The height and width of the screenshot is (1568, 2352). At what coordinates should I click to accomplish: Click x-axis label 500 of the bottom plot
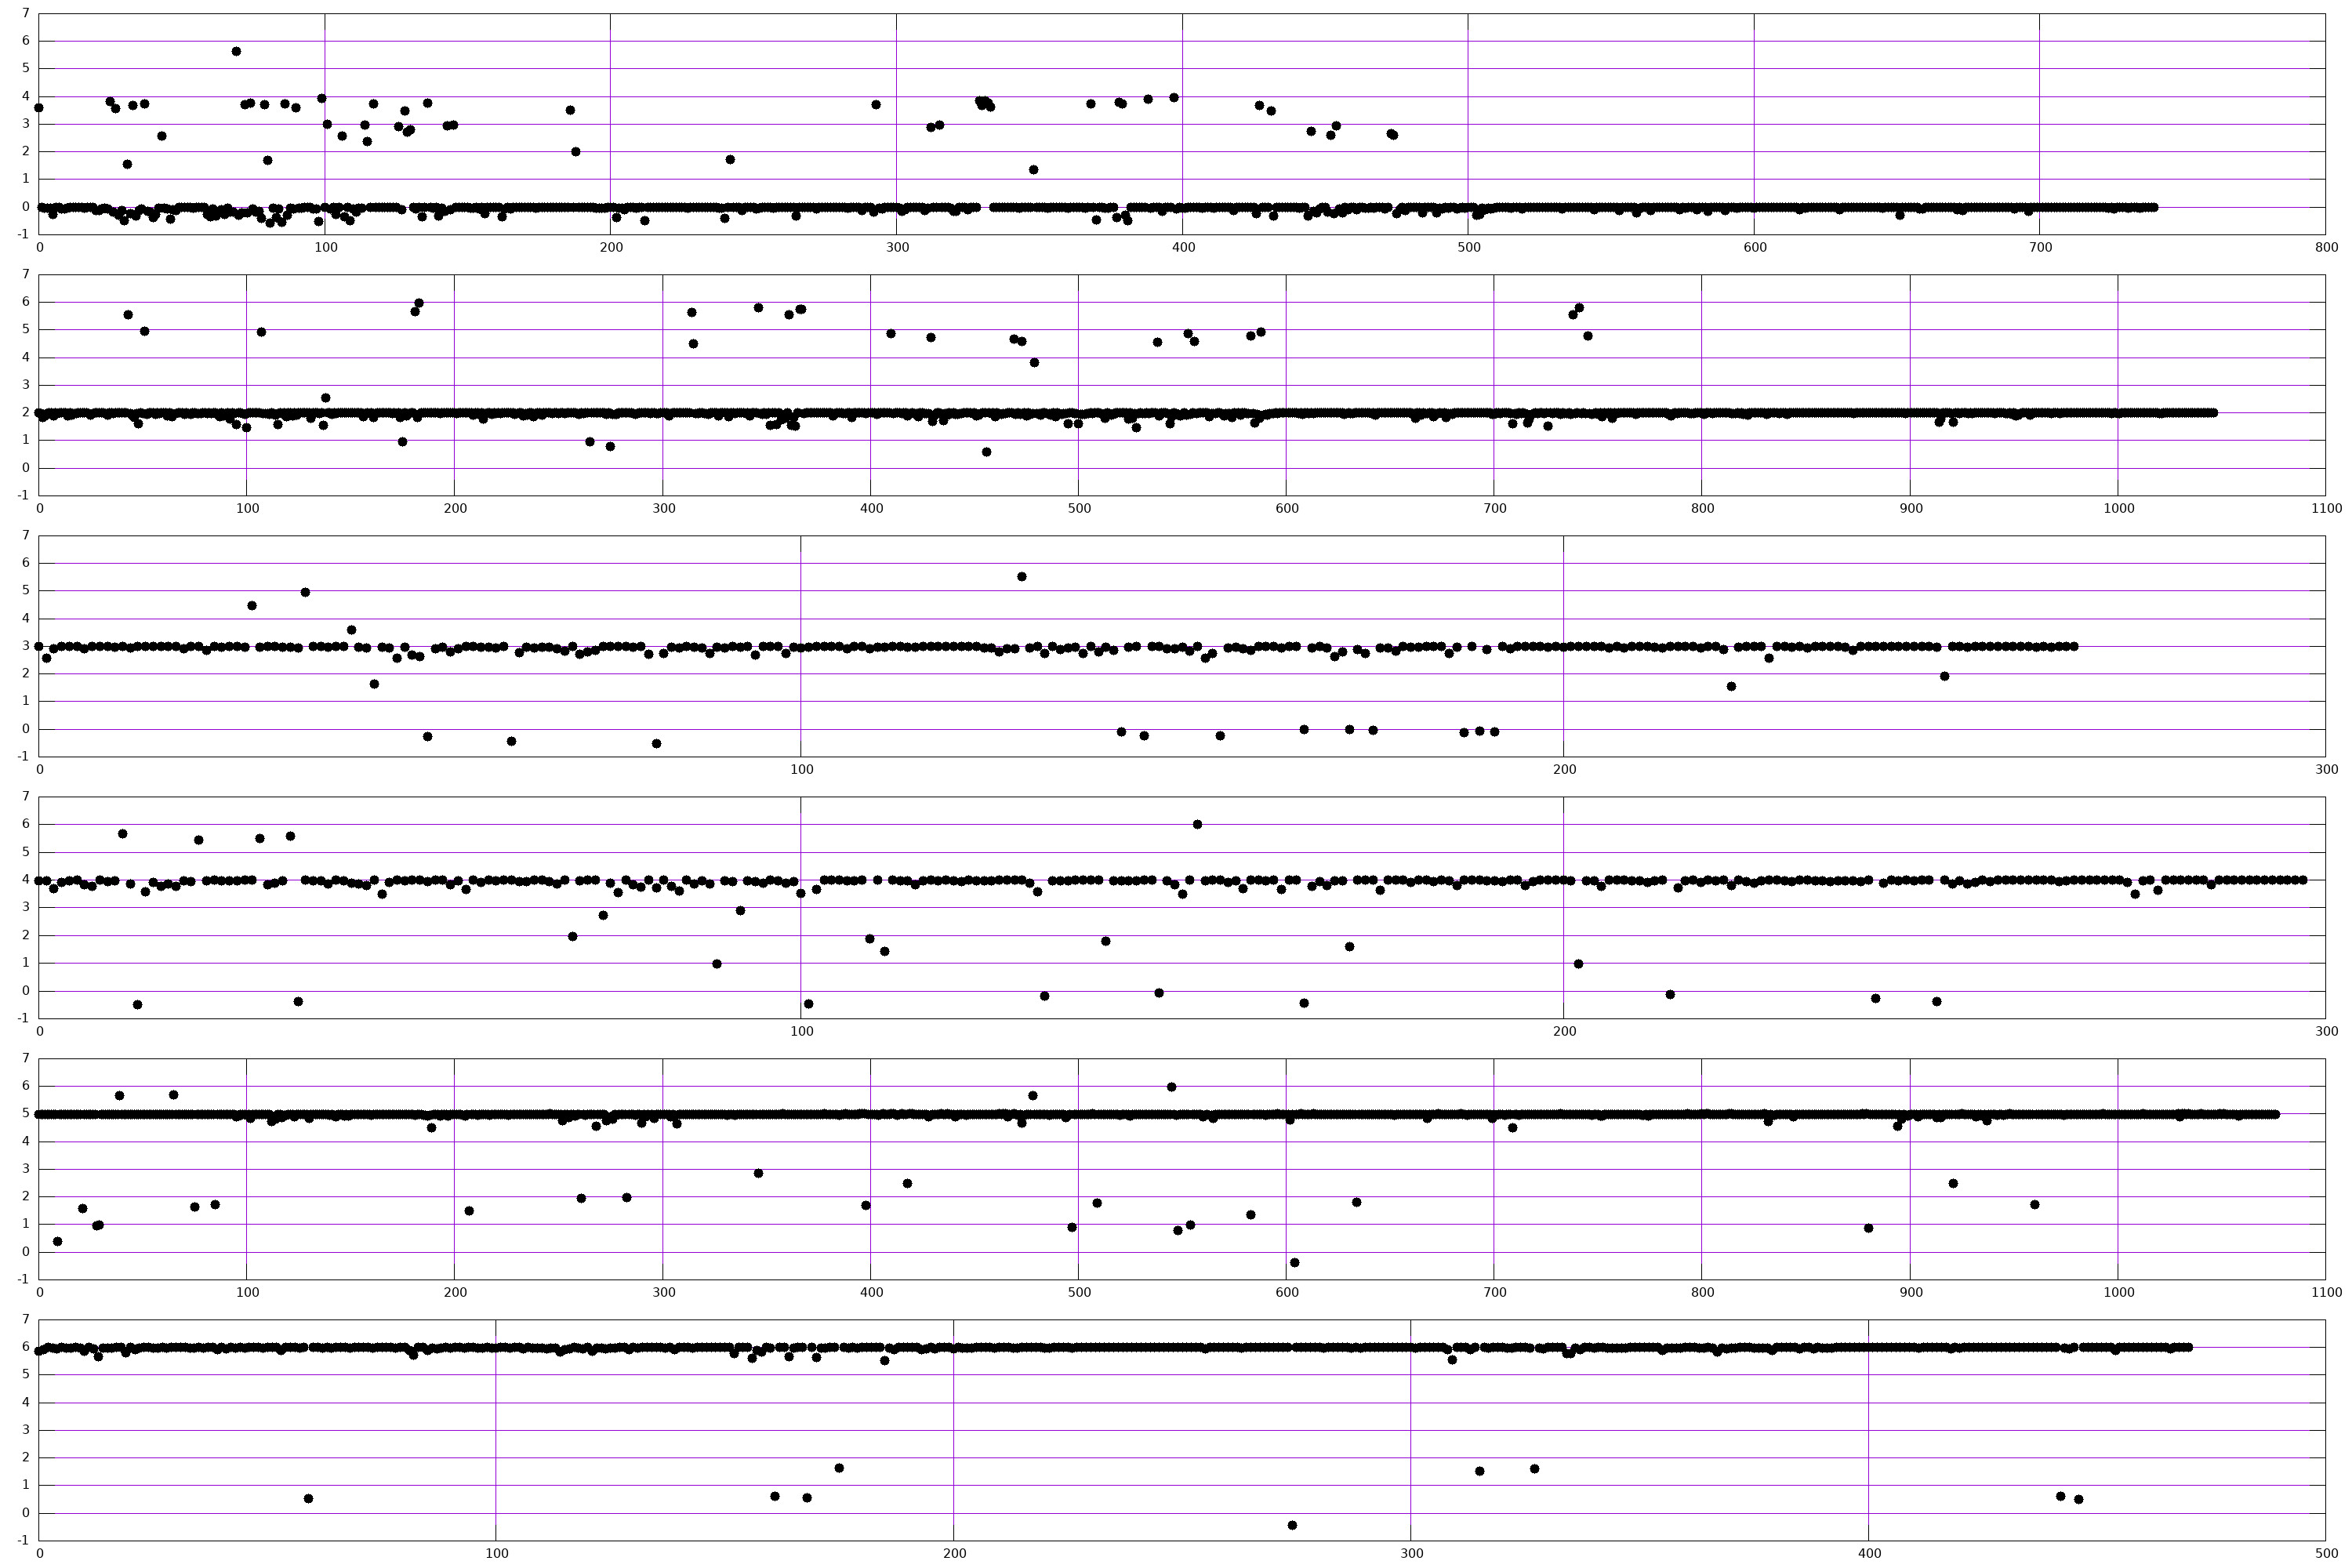(2326, 1553)
